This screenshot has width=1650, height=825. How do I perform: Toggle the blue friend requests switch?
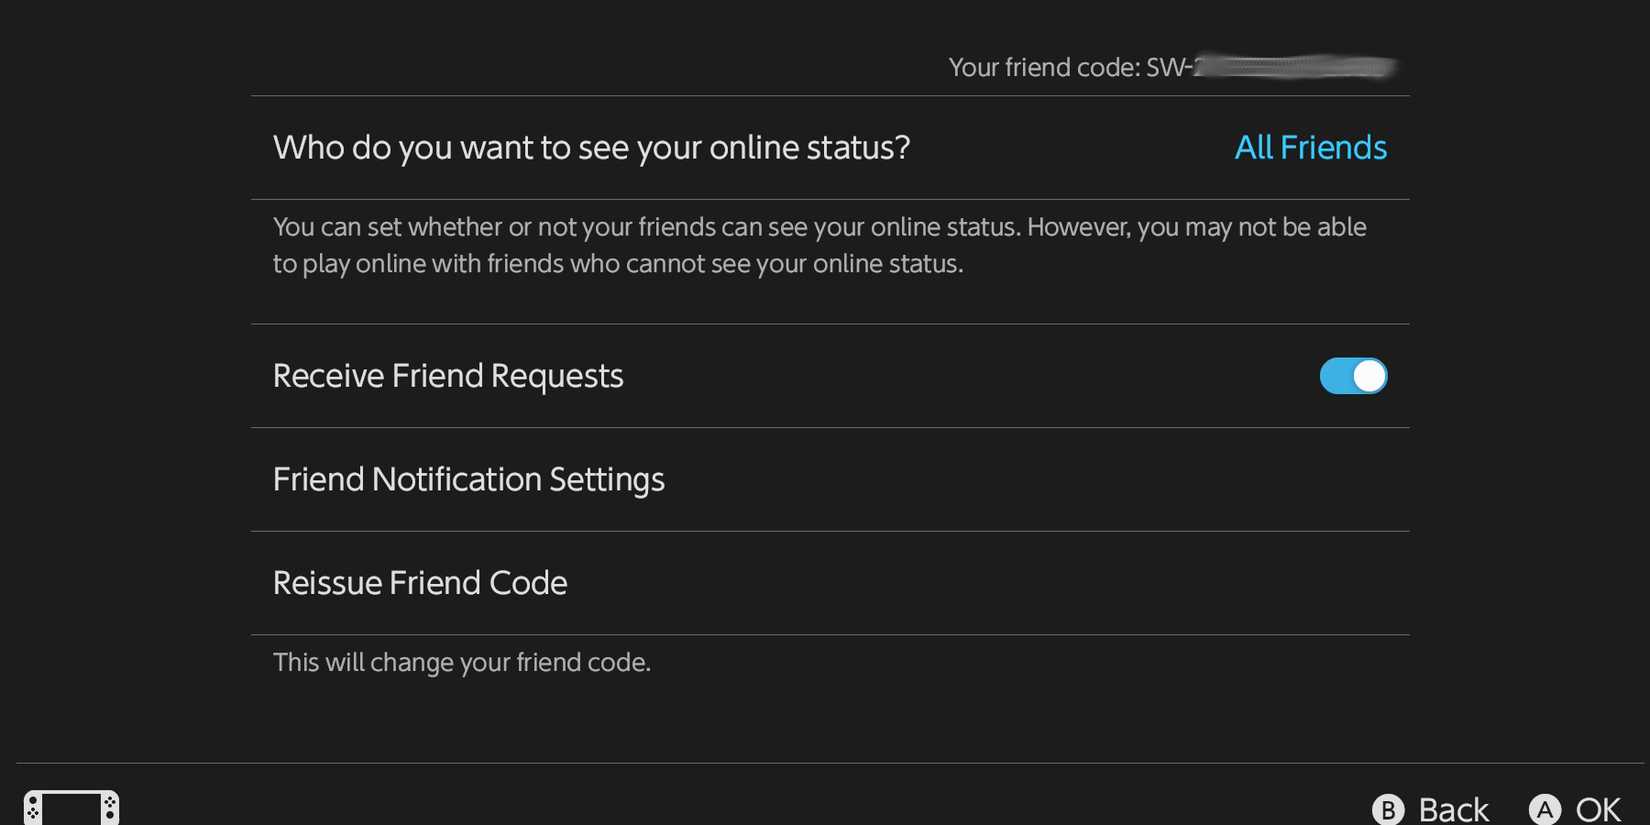tap(1353, 376)
